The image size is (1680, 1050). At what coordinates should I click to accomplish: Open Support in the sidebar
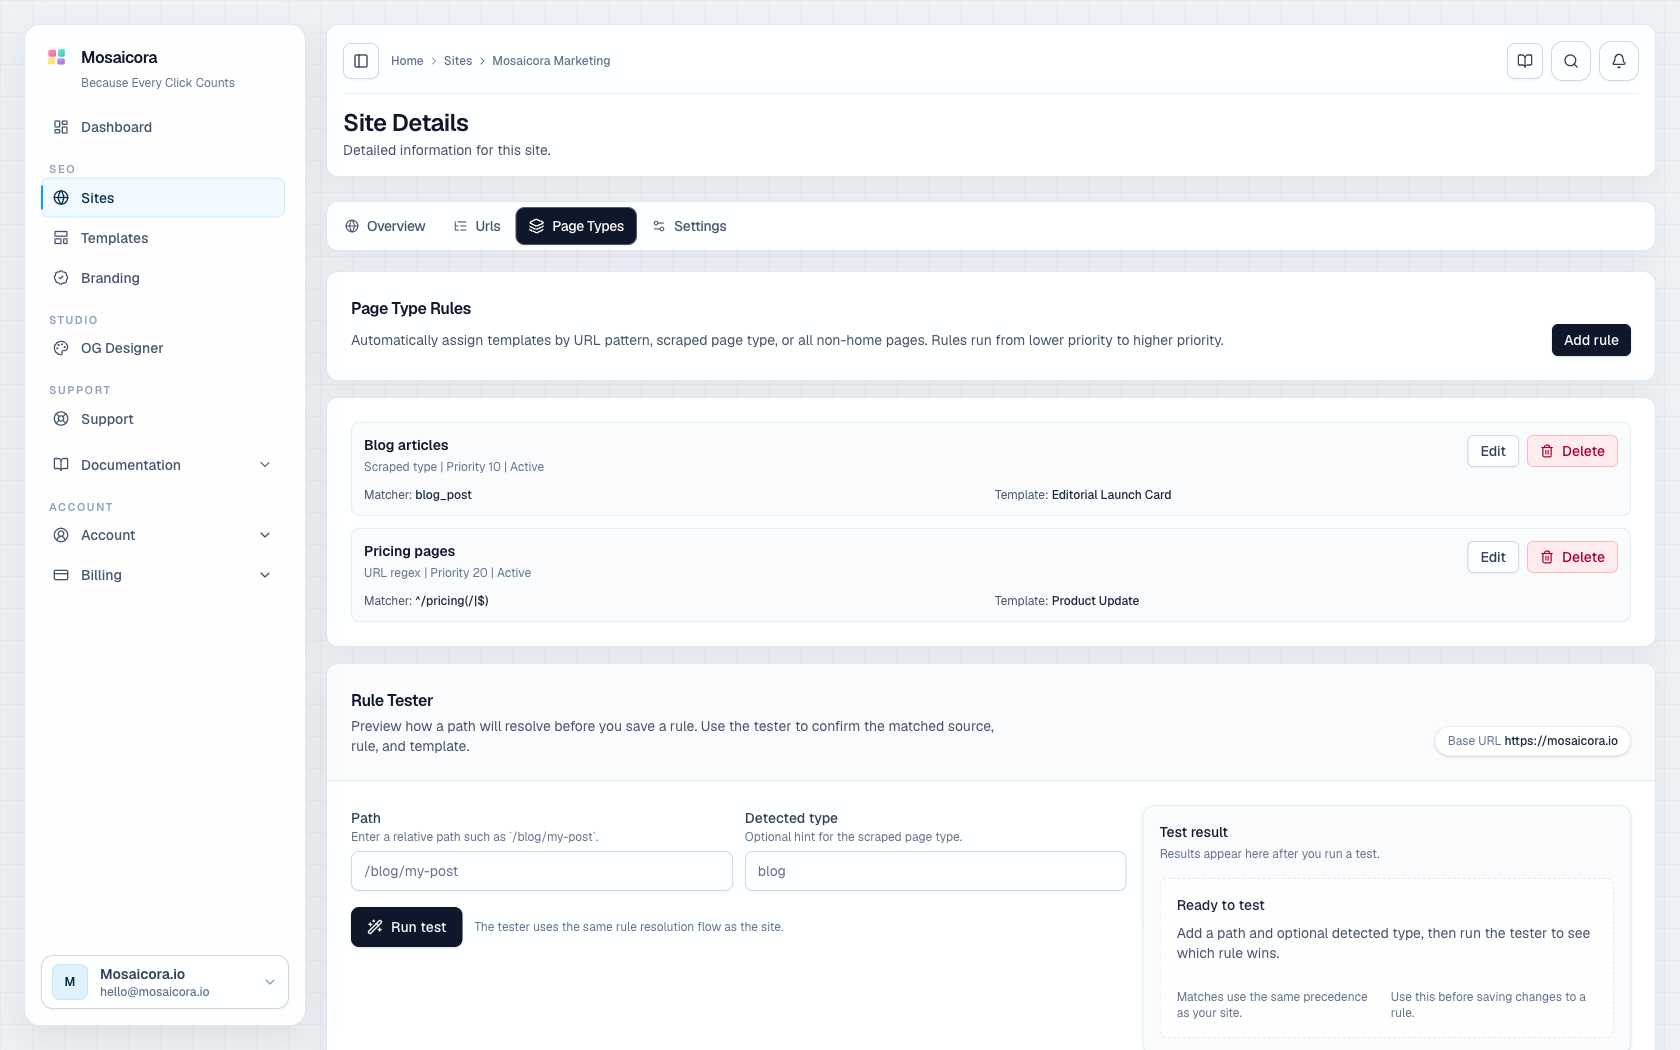pos(163,419)
